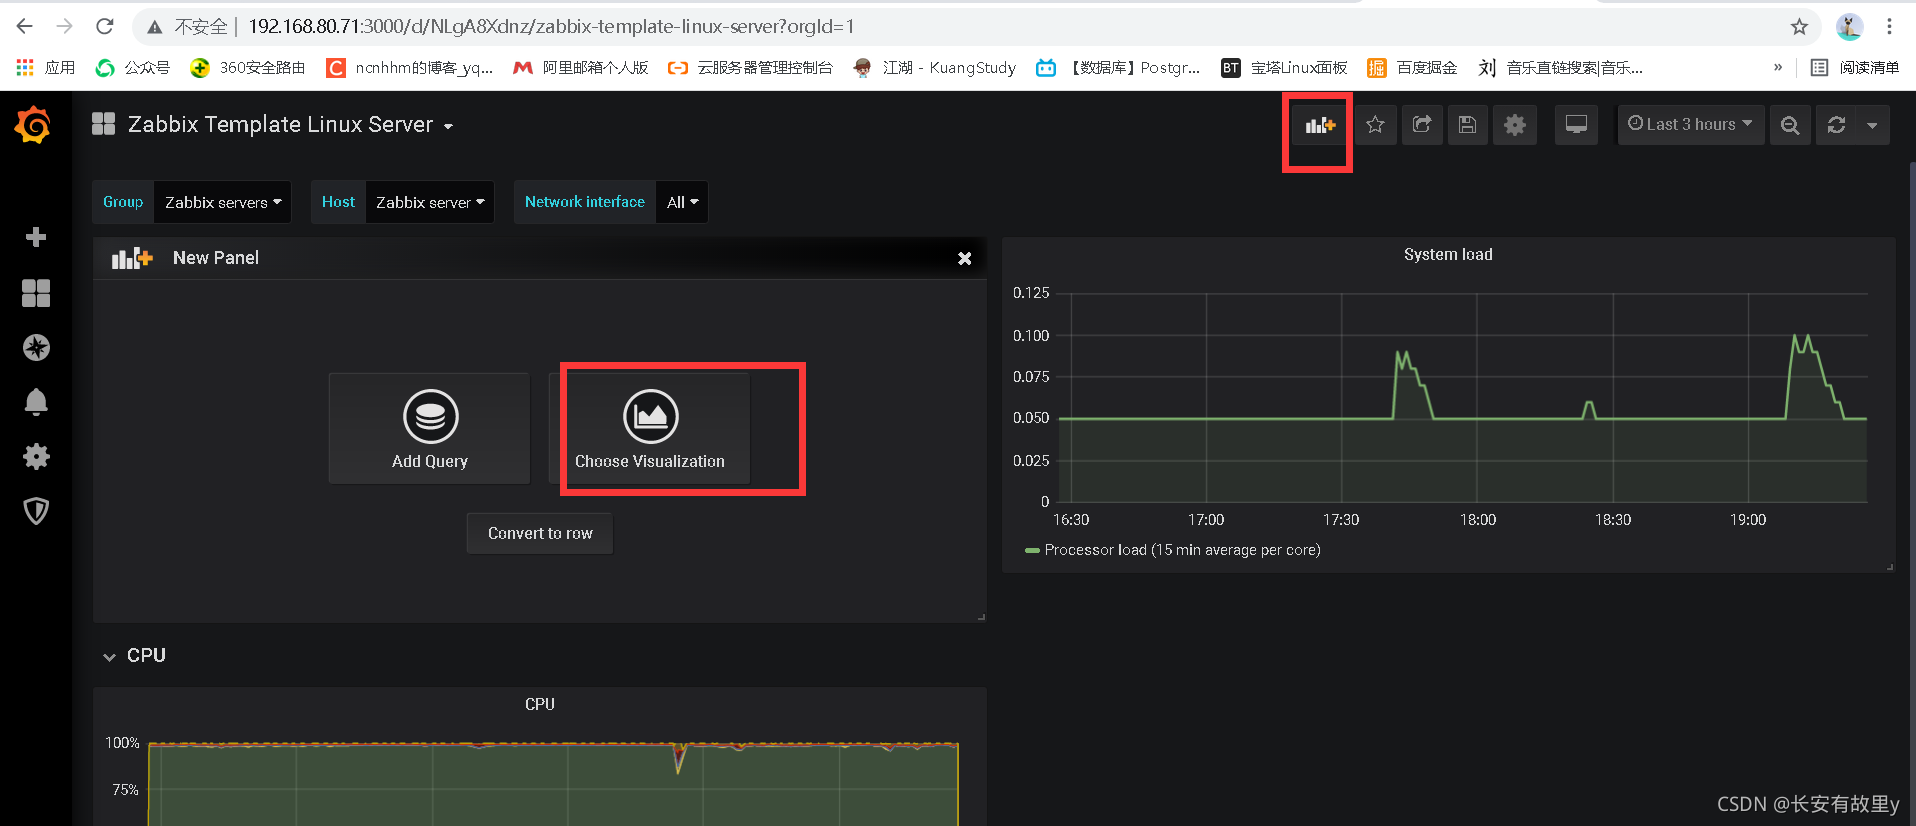Open the Zabbix Template Linux Server dashboard picker
1916x826 pixels.
point(273,125)
